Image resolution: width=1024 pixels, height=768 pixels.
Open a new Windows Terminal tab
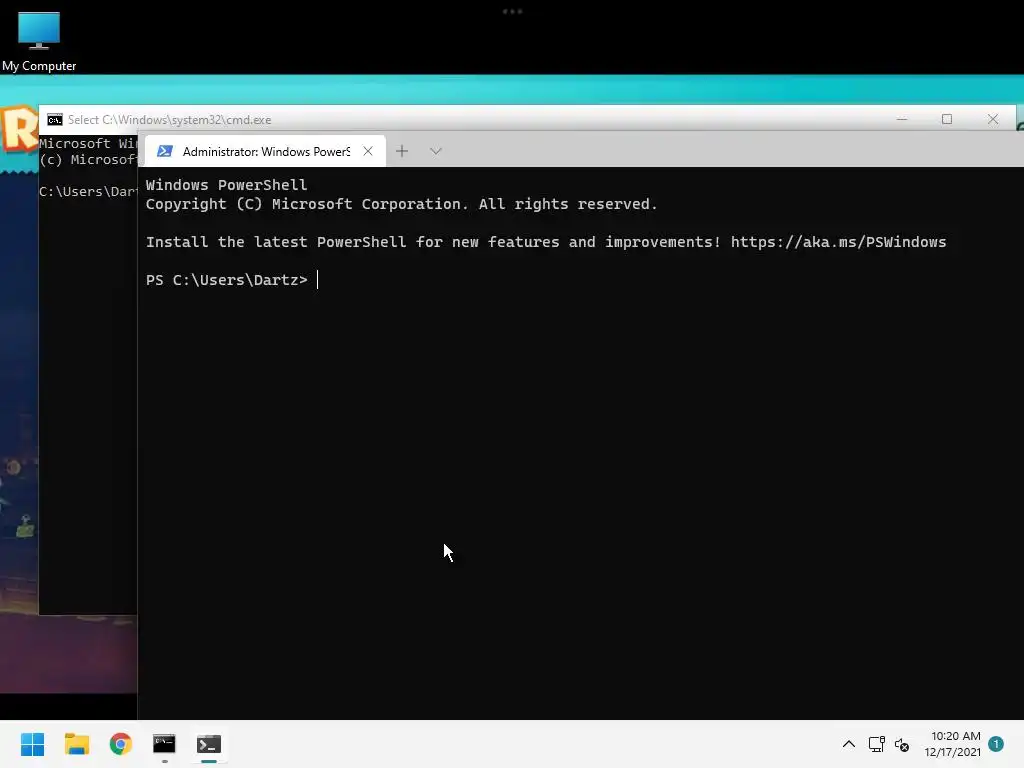pos(402,152)
